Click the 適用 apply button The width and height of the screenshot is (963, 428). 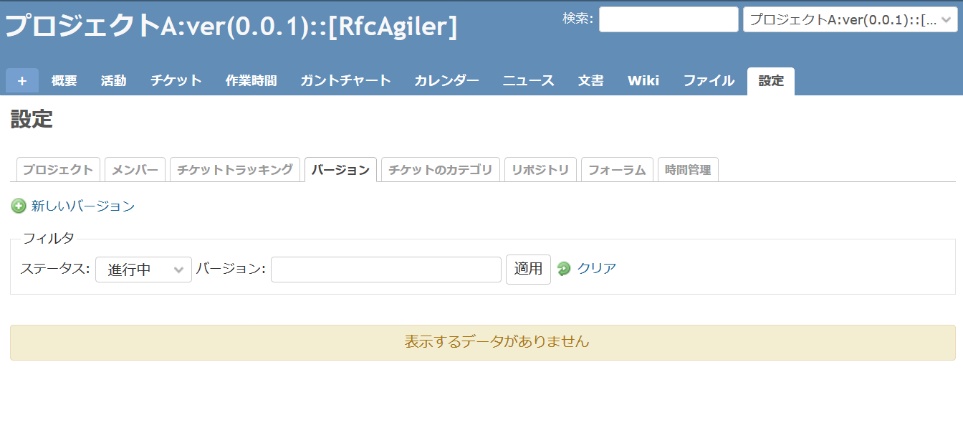[528, 269]
